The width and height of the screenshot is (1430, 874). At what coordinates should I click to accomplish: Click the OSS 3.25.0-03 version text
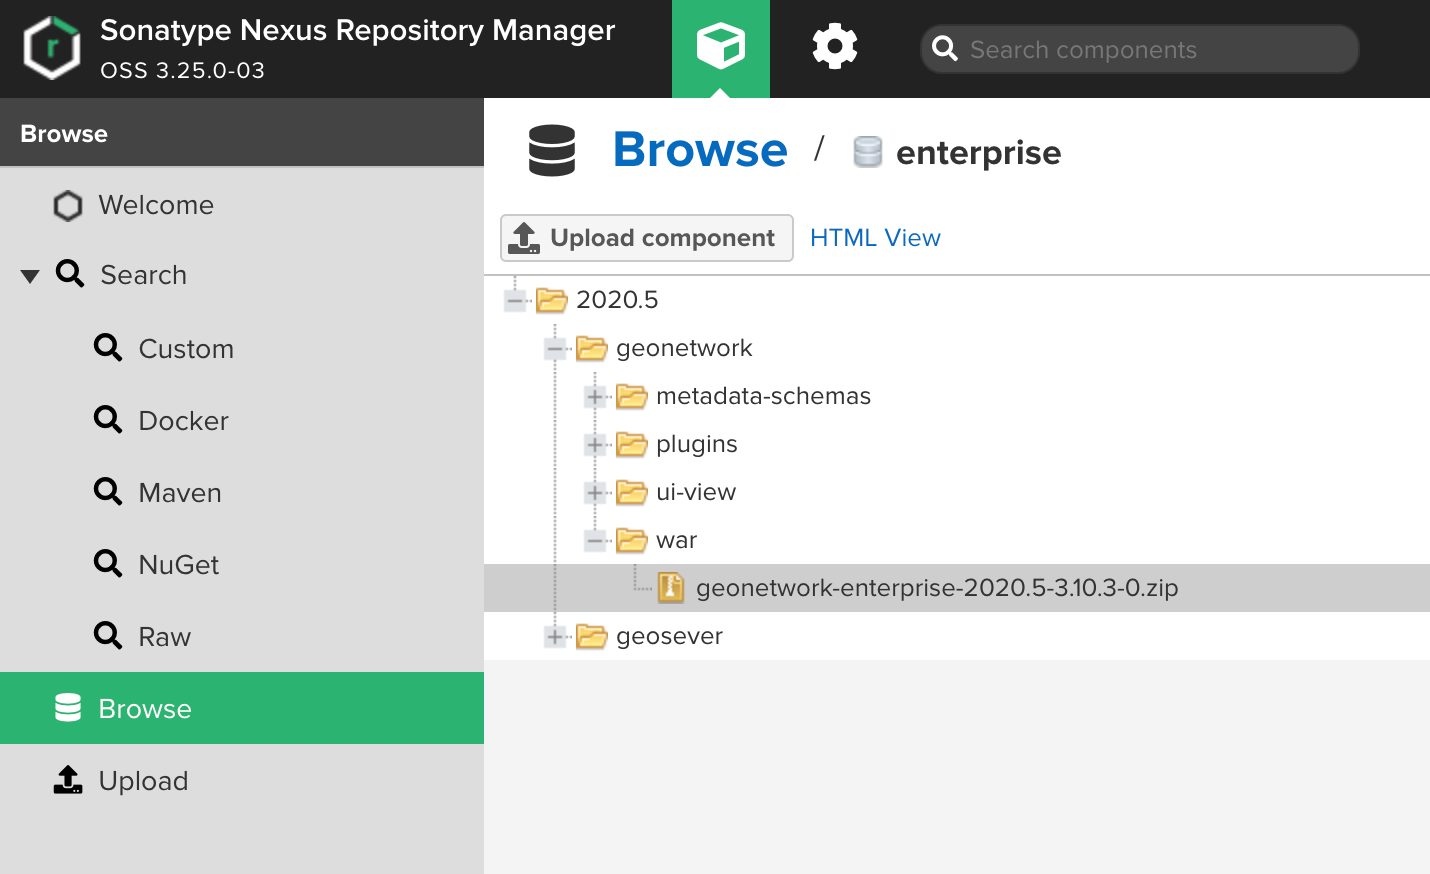pyautogui.click(x=183, y=70)
